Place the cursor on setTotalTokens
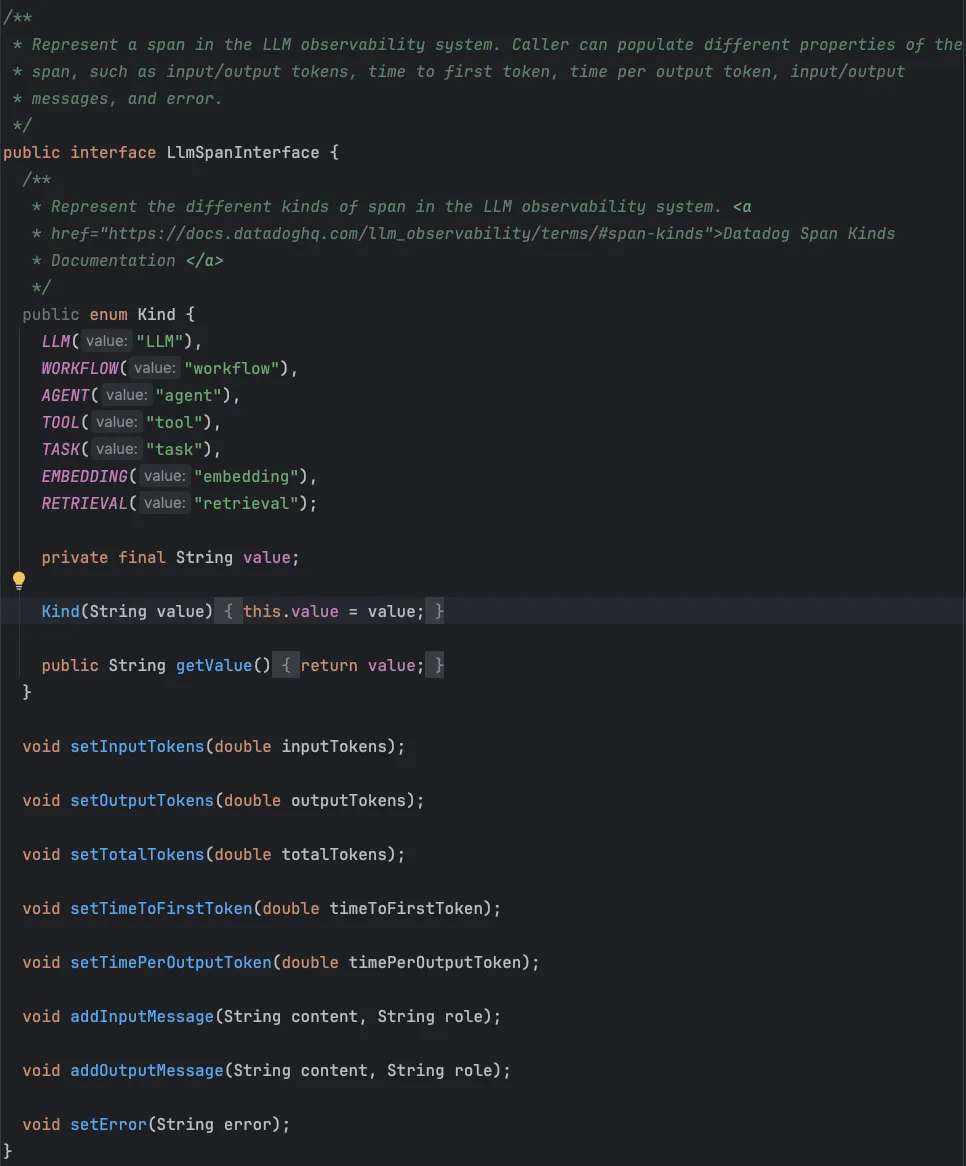Image resolution: width=966 pixels, height=1166 pixels. pos(137,854)
